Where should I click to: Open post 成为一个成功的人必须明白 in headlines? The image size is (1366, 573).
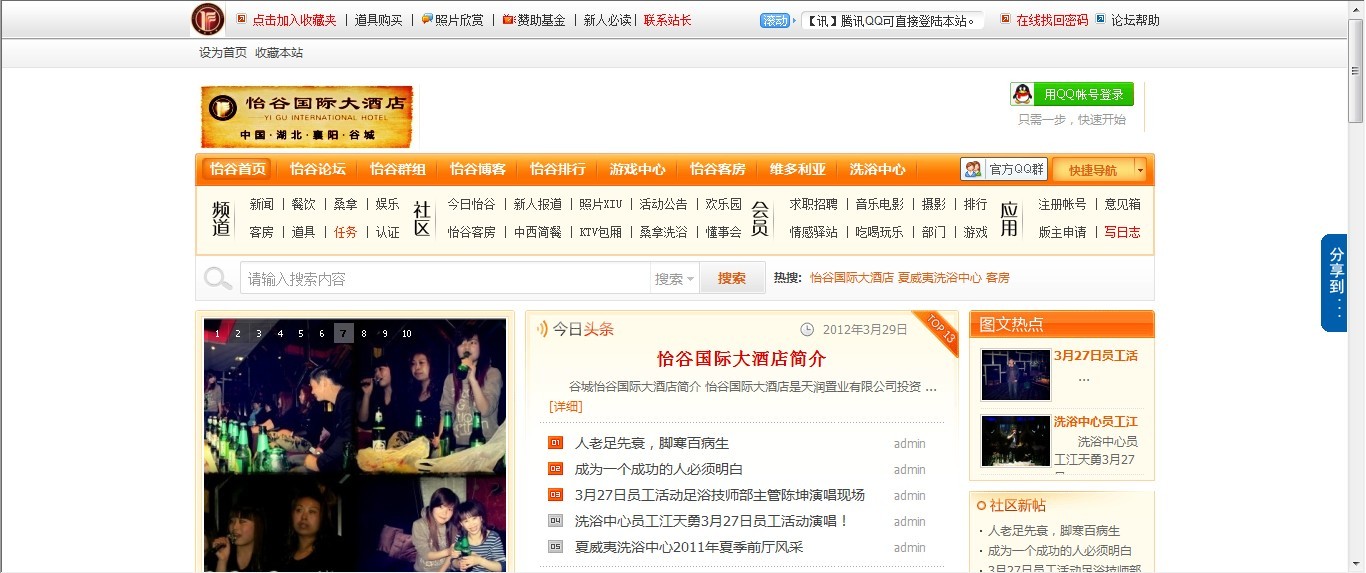point(659,469)
